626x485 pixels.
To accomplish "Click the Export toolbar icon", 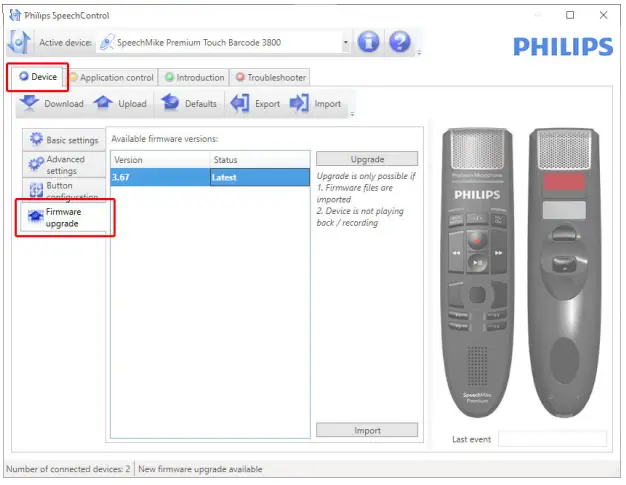I will [240, 103].
